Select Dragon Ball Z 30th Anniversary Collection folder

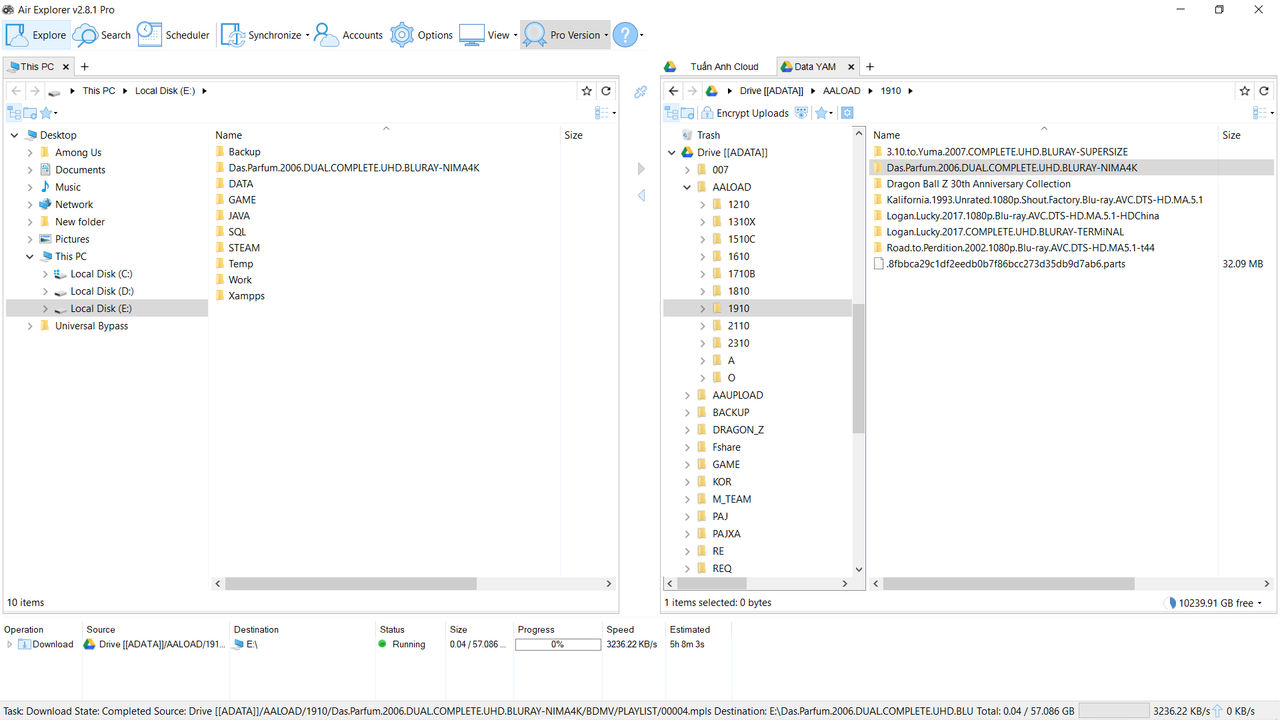click(x=978, y=184)
